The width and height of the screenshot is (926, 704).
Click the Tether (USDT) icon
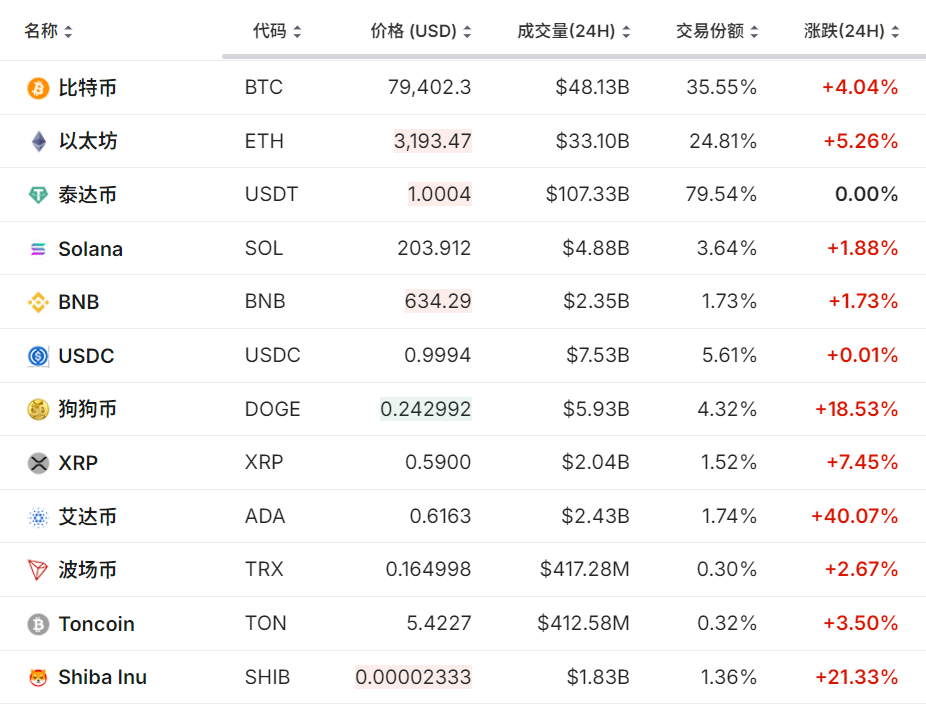pyautogui.click(x=37, y=195)
